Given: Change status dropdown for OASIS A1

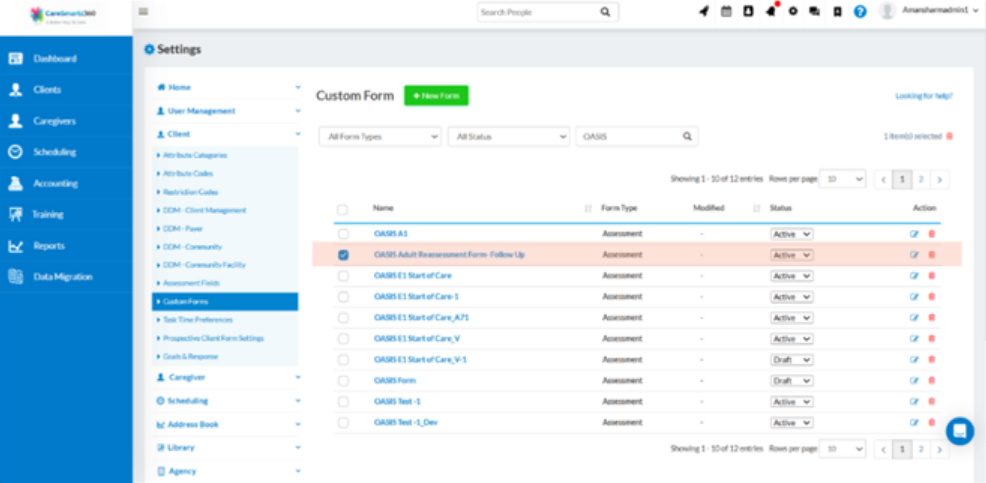Looking at the screenshot, I should coord(792,234).
